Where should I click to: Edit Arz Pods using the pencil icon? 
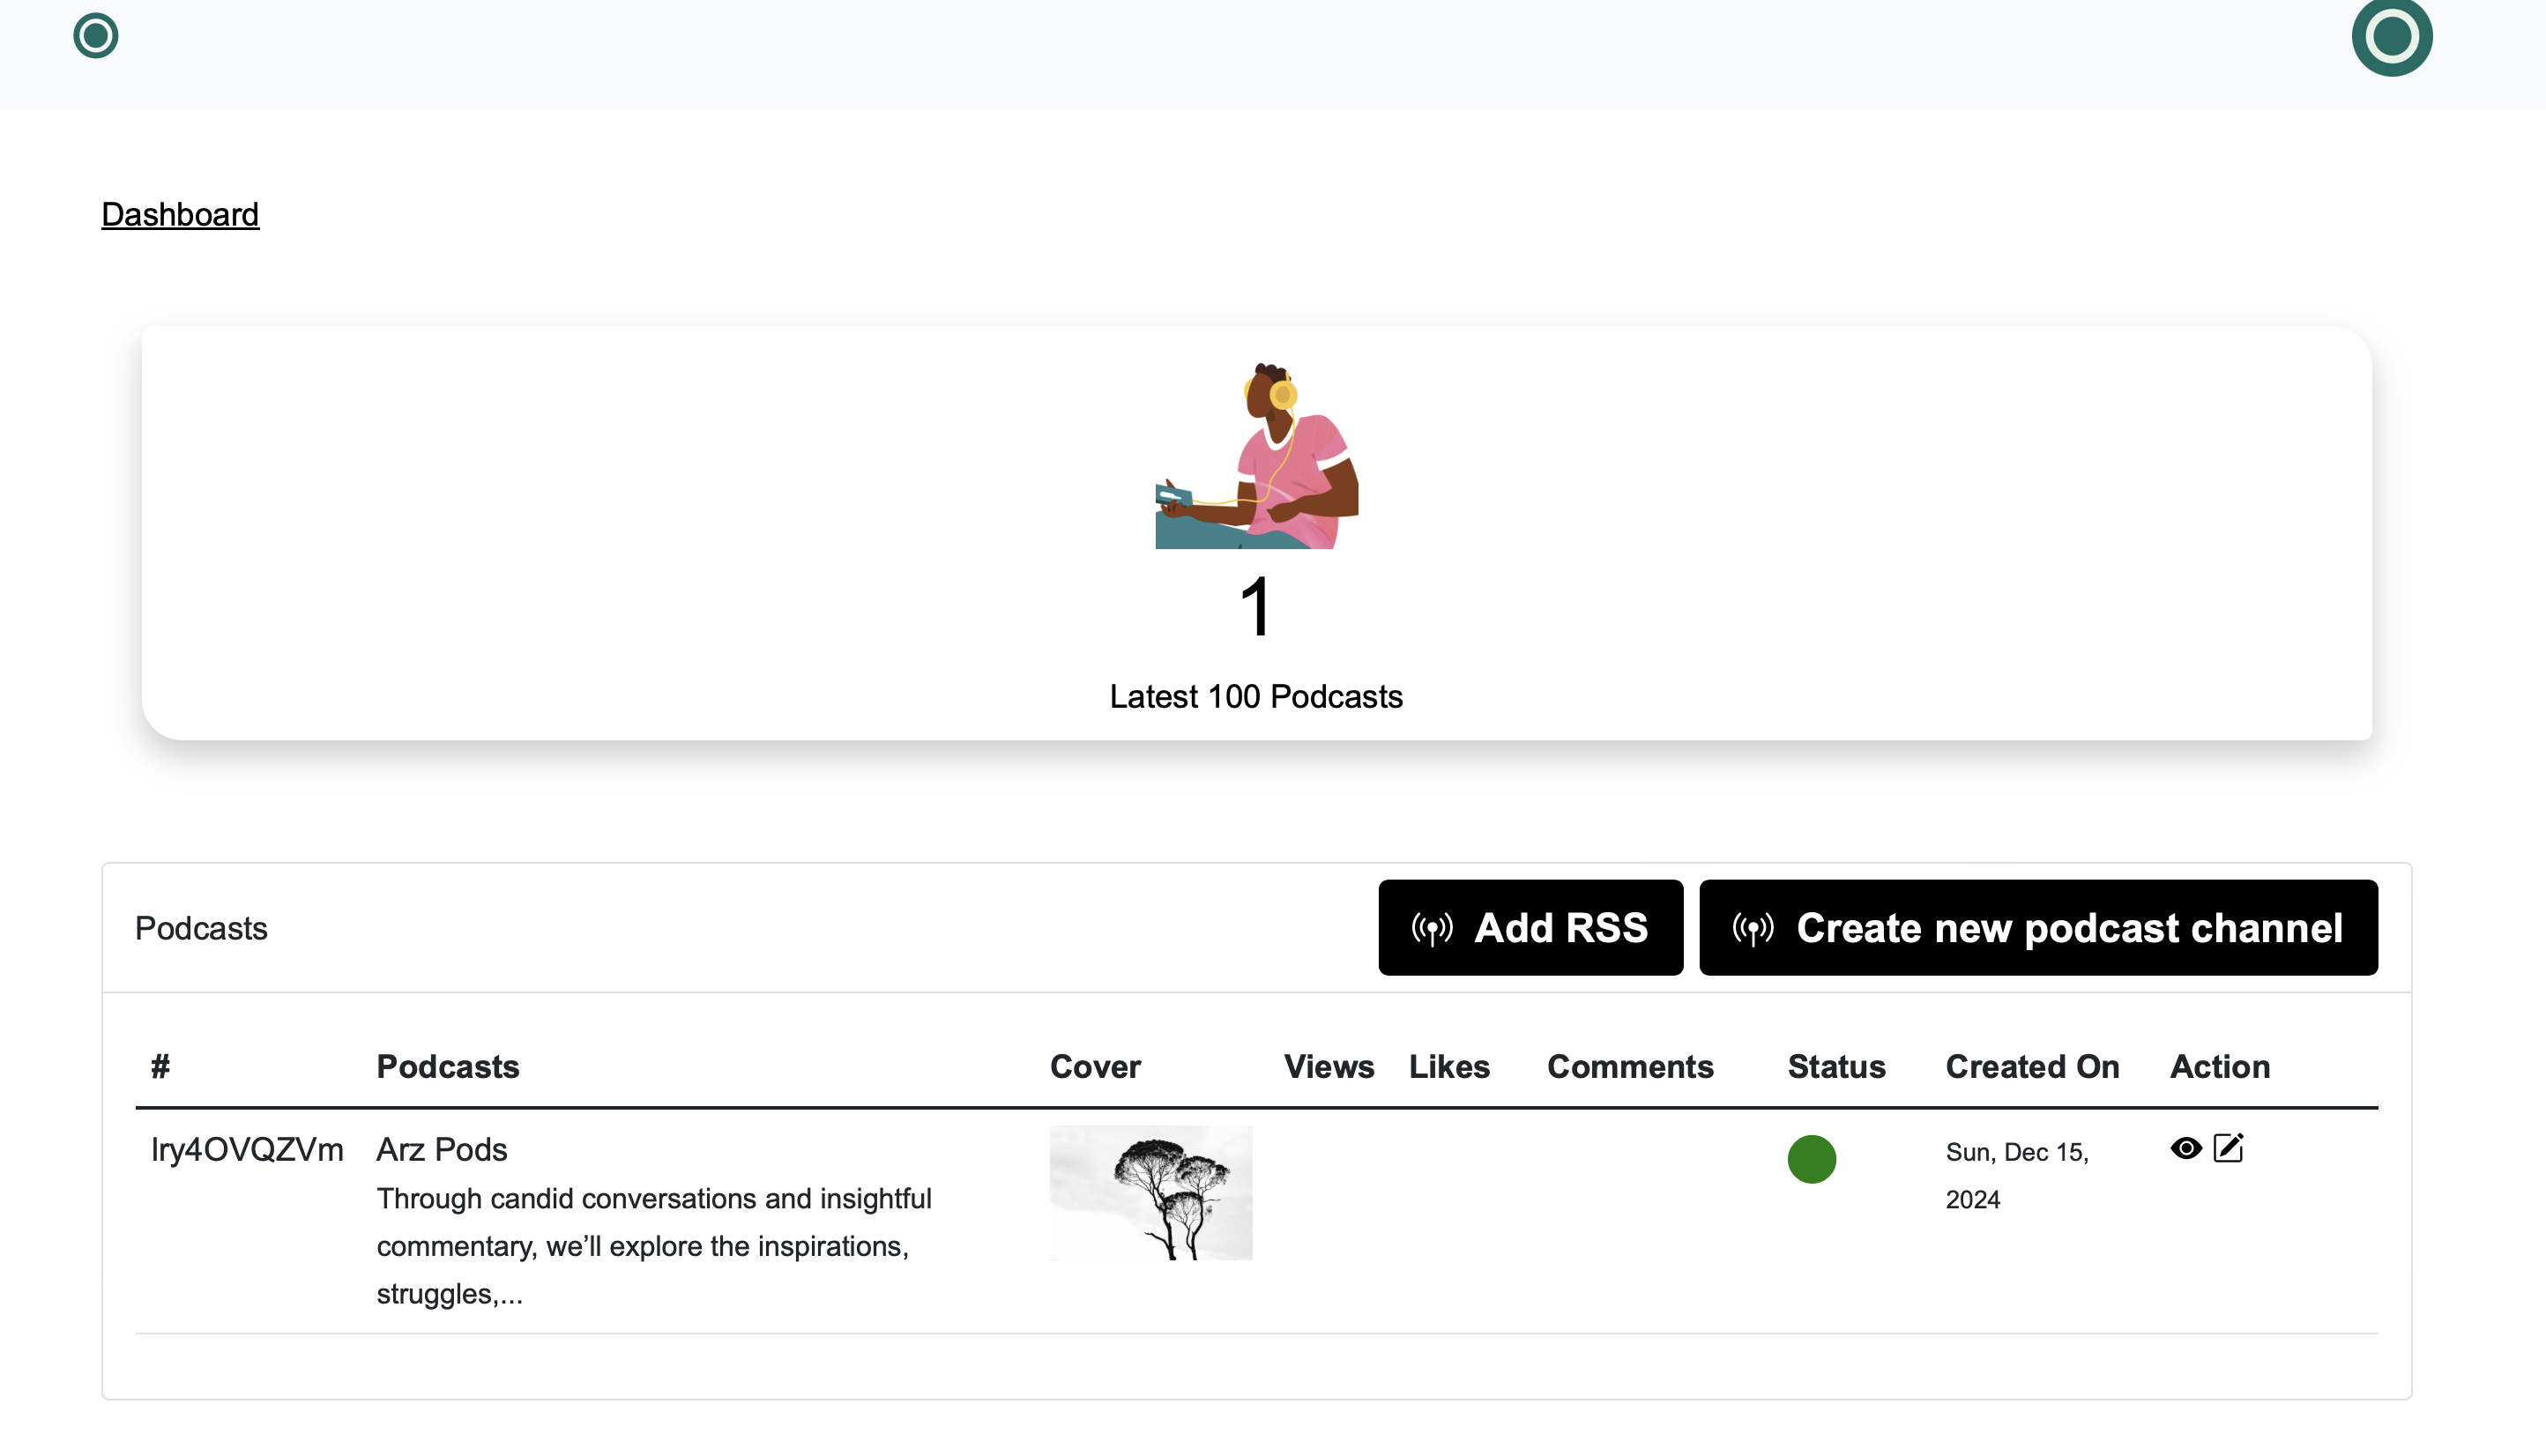point(2229,1147)
